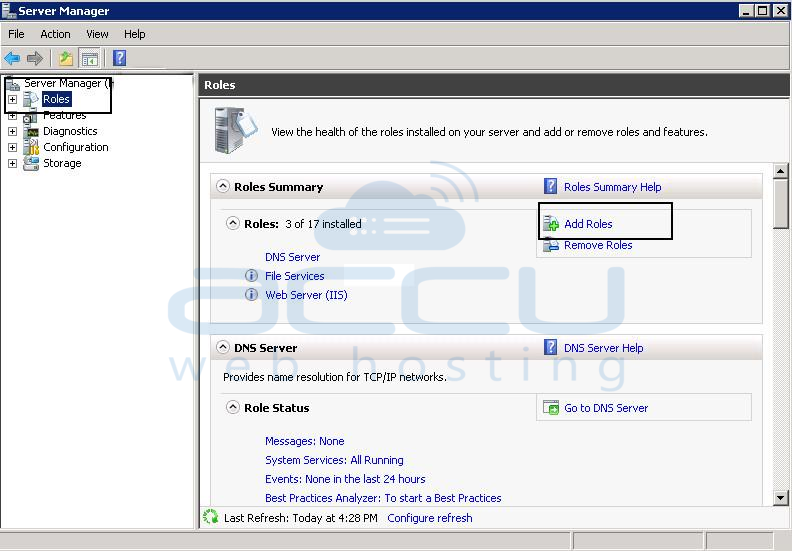The width and height of the screenshot is (792, 551).
Task: Click the Server Manager root node icon
Action: tap(13, 83)
